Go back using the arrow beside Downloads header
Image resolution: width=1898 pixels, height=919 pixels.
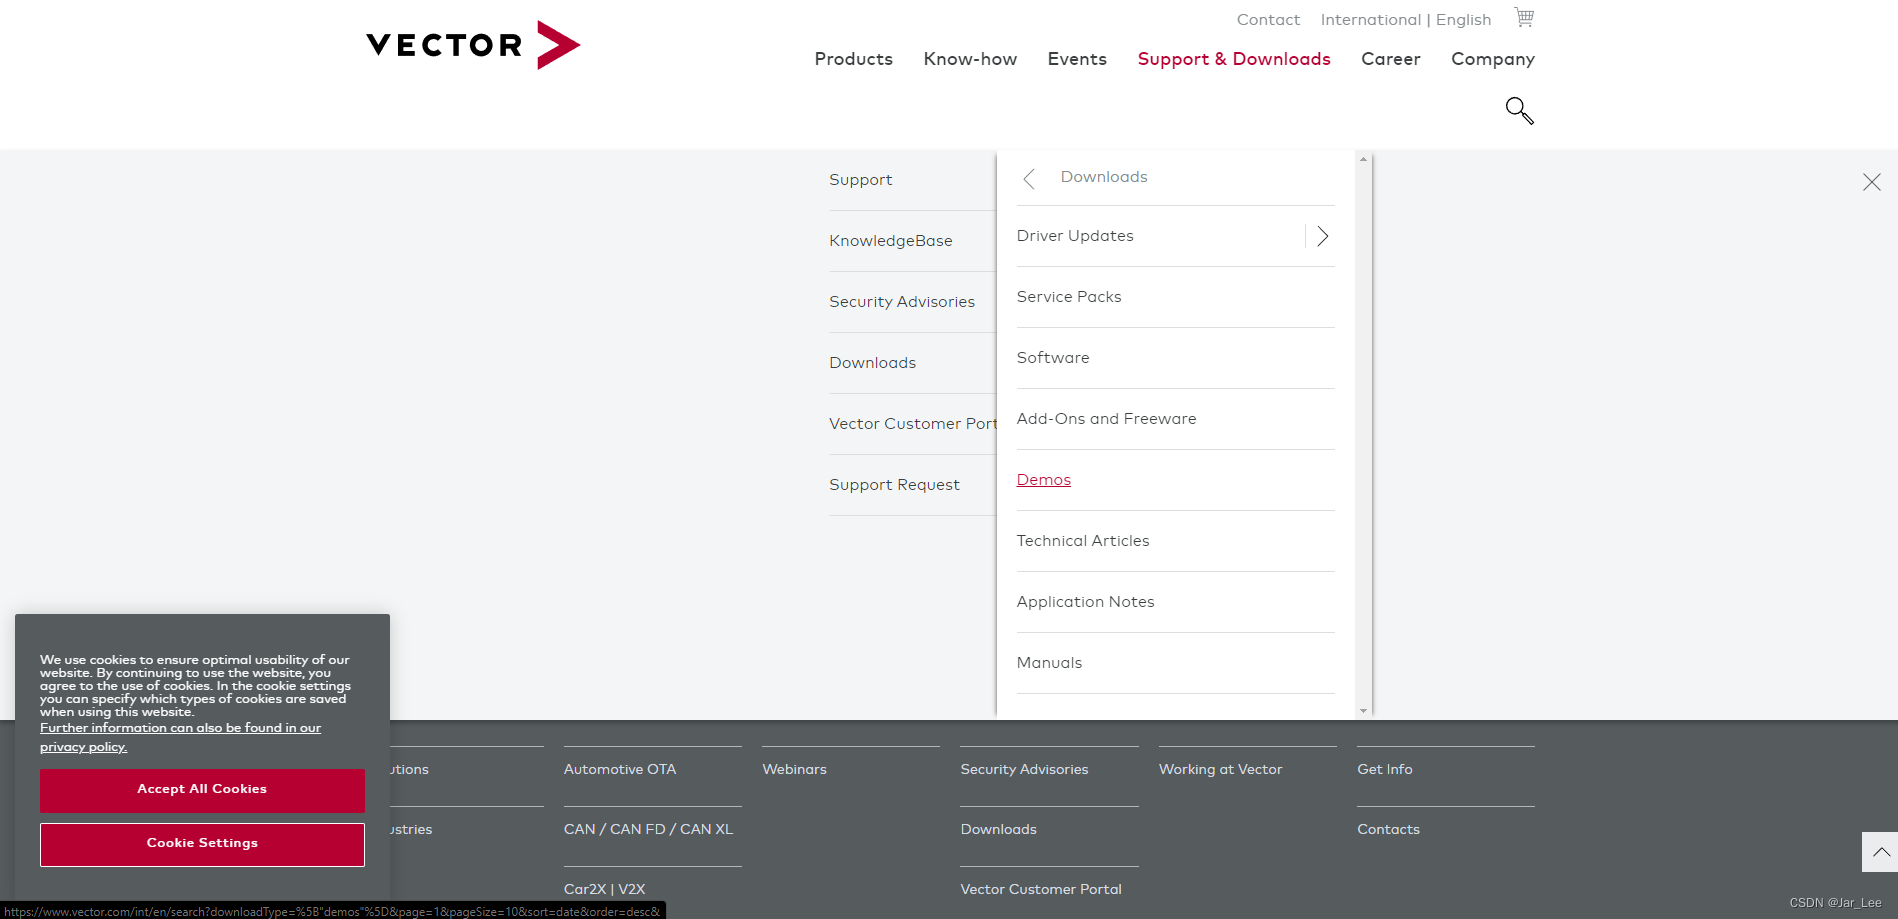[1029, 178]
